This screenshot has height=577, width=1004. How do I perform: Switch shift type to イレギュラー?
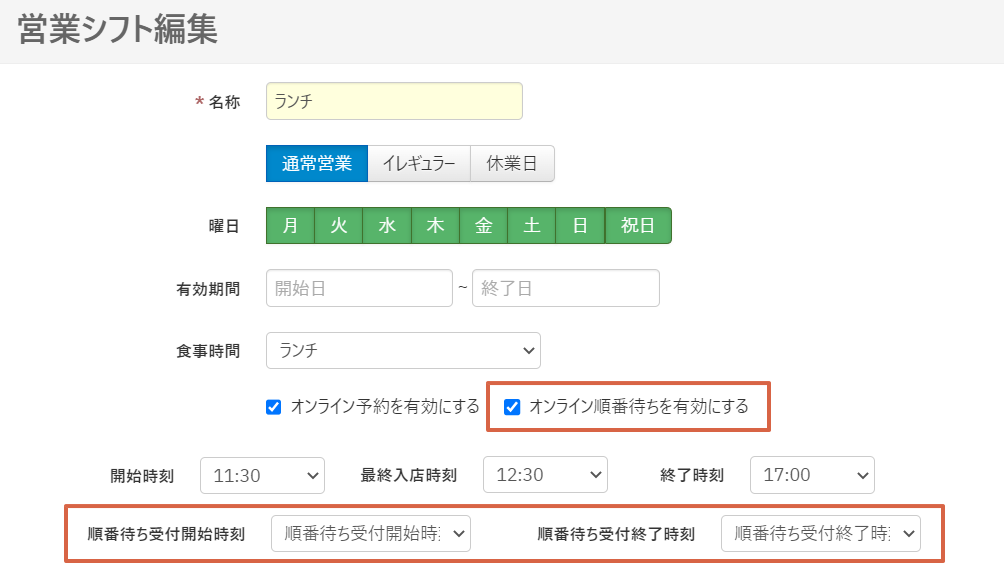(418, 164)
